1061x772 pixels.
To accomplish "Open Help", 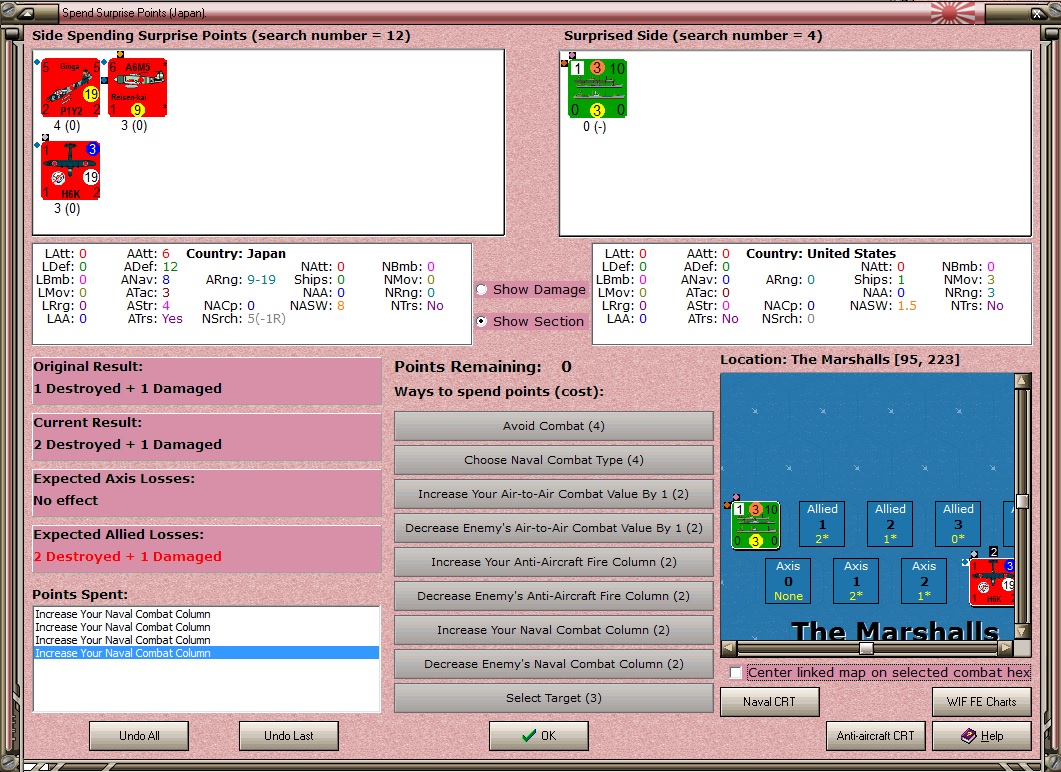I will click(x=982, y=735).
